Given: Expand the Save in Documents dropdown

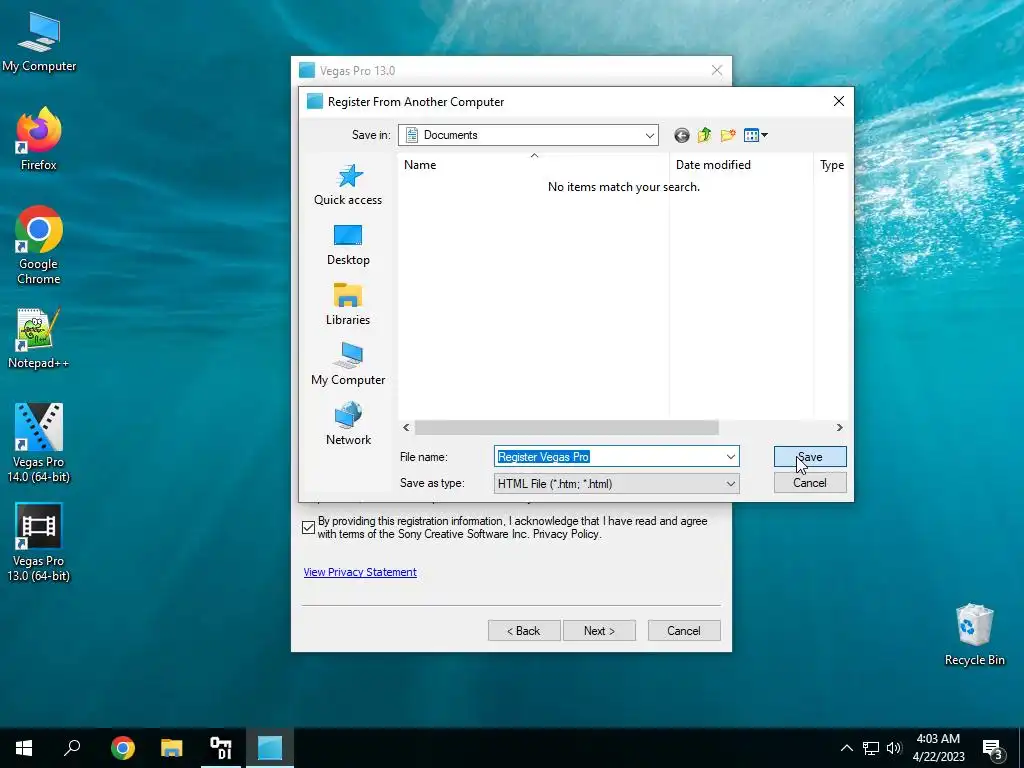Looking at the screenshot, I should coord(650,135).
